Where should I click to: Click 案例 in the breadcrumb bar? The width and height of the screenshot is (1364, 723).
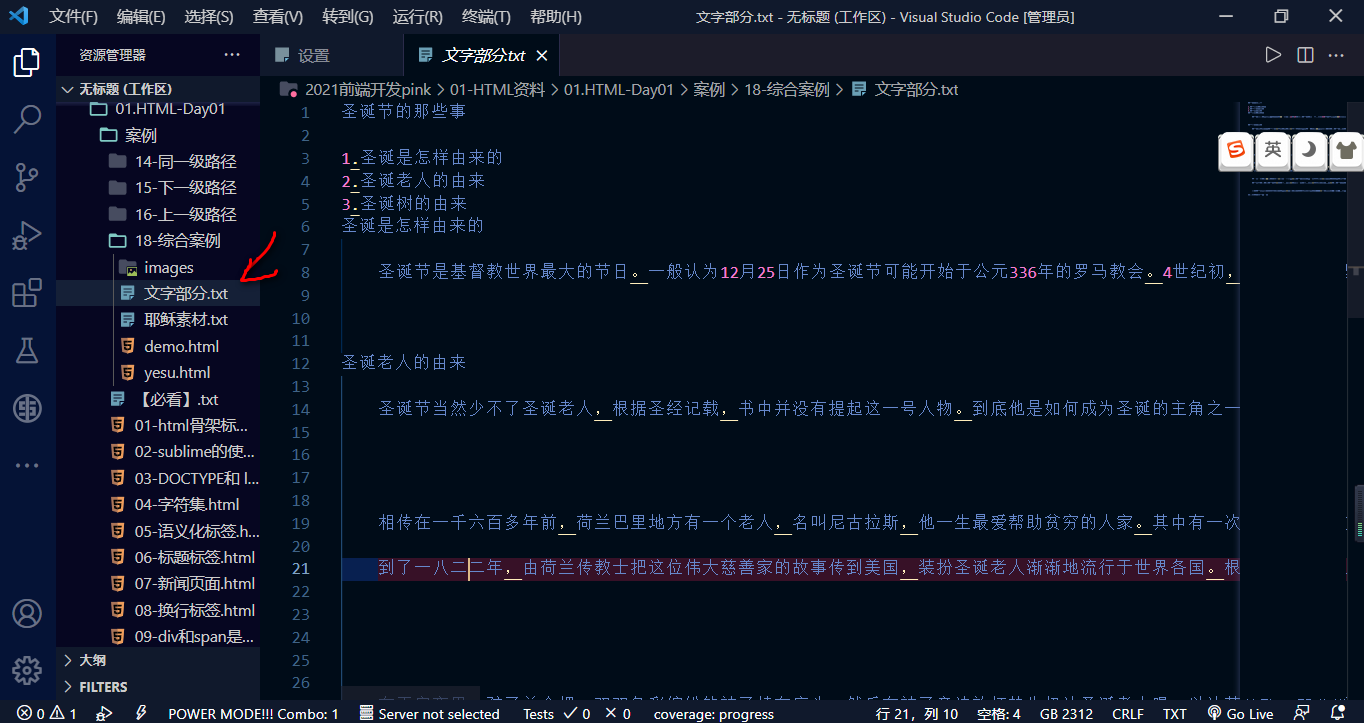pyautogui.click(x=711, y=89)
